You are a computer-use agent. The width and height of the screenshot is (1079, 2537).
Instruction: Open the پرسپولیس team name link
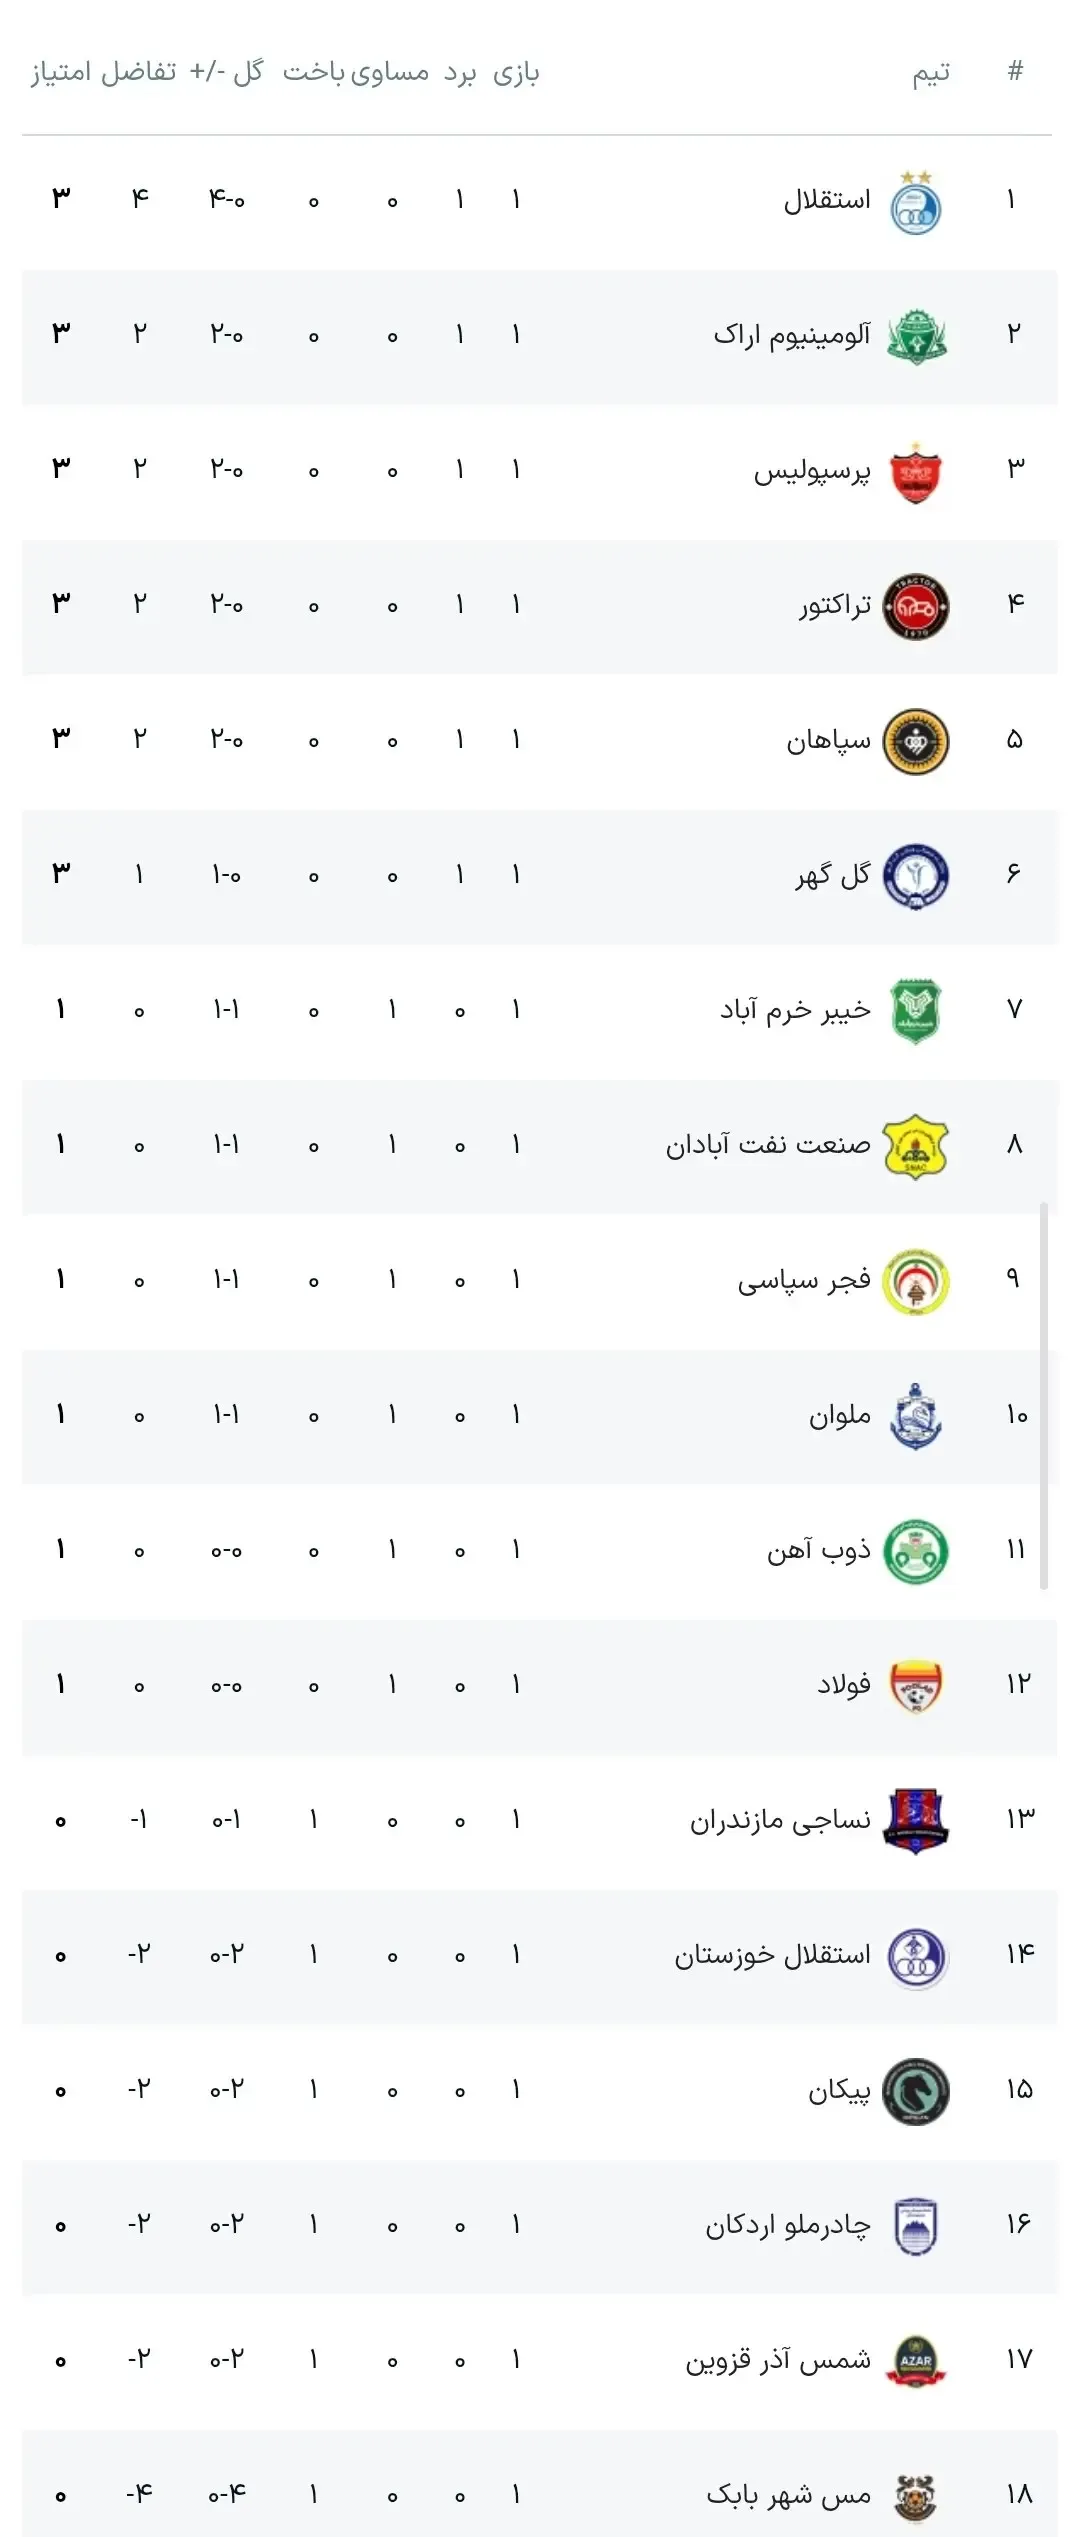812,471
